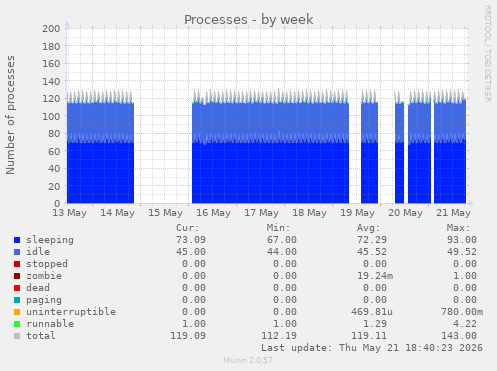Click the 'Avg:' column header
Image resolution: width=497 pixels, height=371 pixels.
point(369,228)
